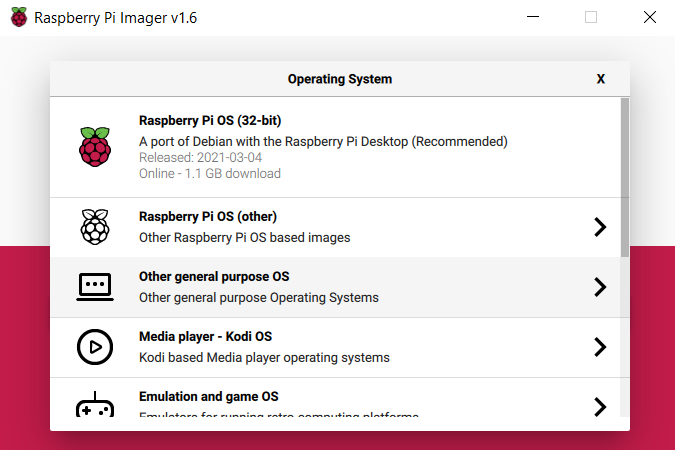Click "Online - 1.1 GB download" text

click(210, 174)
